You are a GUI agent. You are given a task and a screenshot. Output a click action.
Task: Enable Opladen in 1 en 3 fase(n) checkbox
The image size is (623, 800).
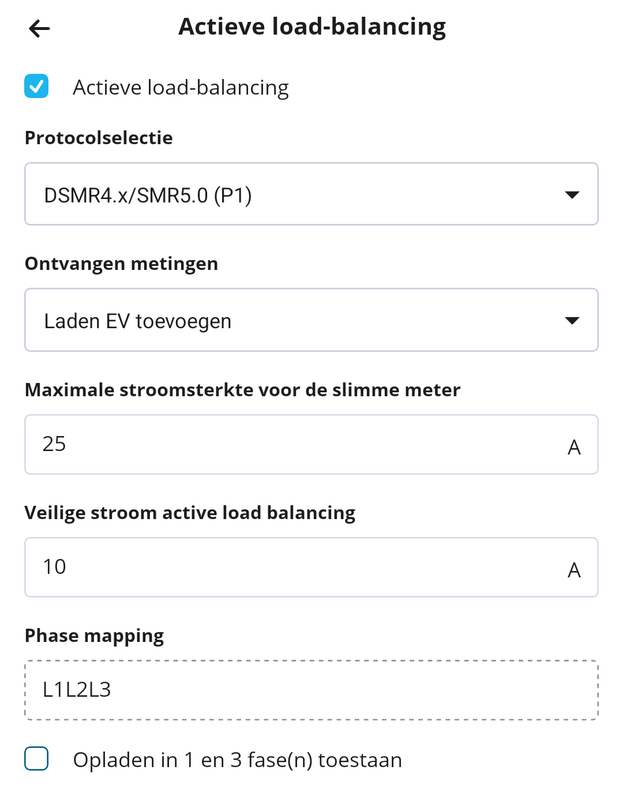[37, 760]
